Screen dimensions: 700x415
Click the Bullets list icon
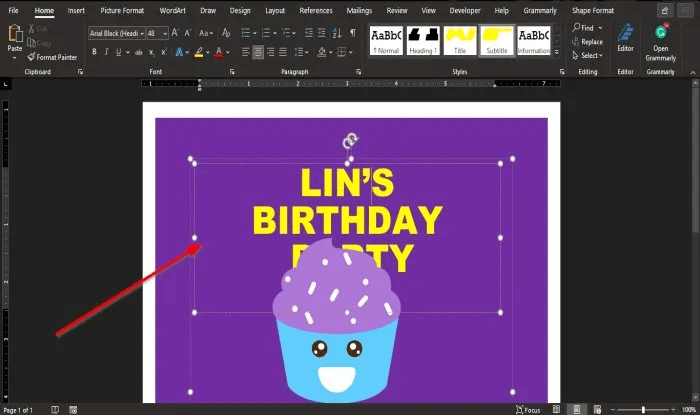pyautogui.click(x=246, y=33)
